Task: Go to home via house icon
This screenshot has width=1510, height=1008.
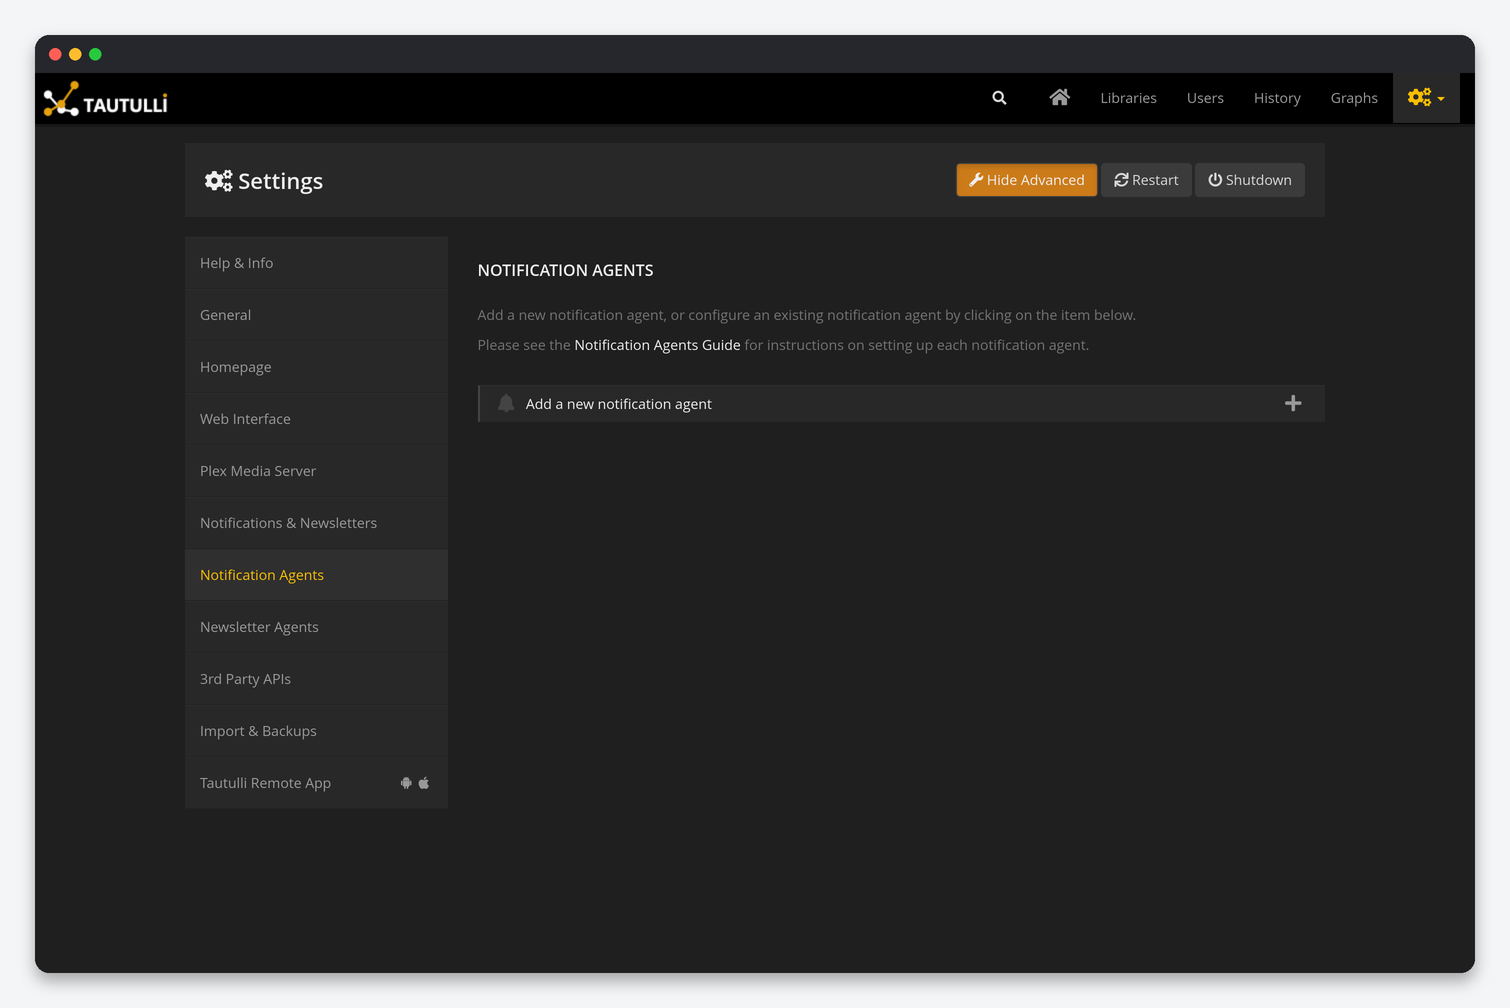Action: (1059, 97)
